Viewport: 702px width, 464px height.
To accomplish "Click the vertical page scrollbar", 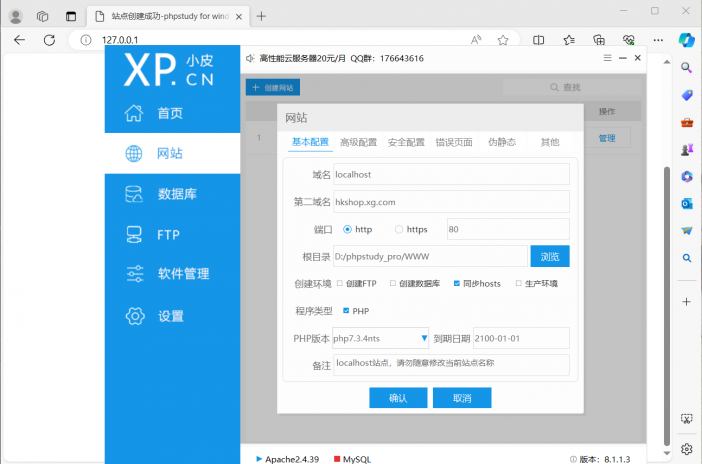I will coord(667,305).
